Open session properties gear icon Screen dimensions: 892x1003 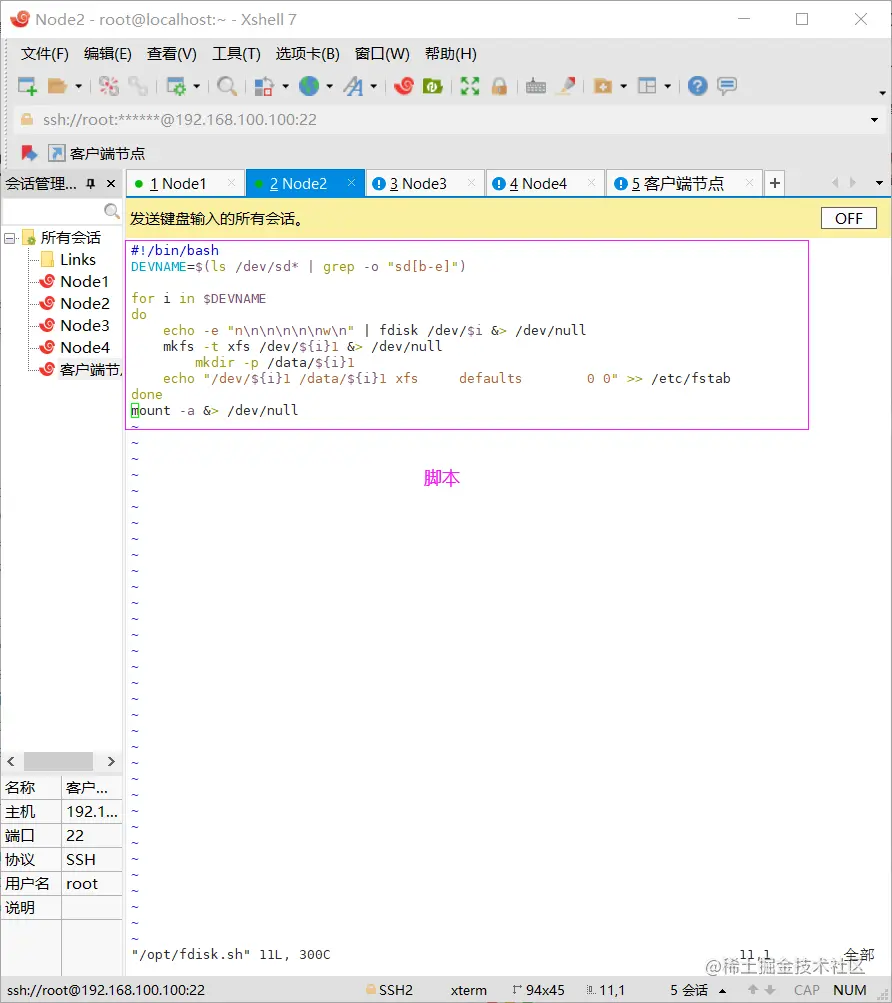tap(175, 86)
